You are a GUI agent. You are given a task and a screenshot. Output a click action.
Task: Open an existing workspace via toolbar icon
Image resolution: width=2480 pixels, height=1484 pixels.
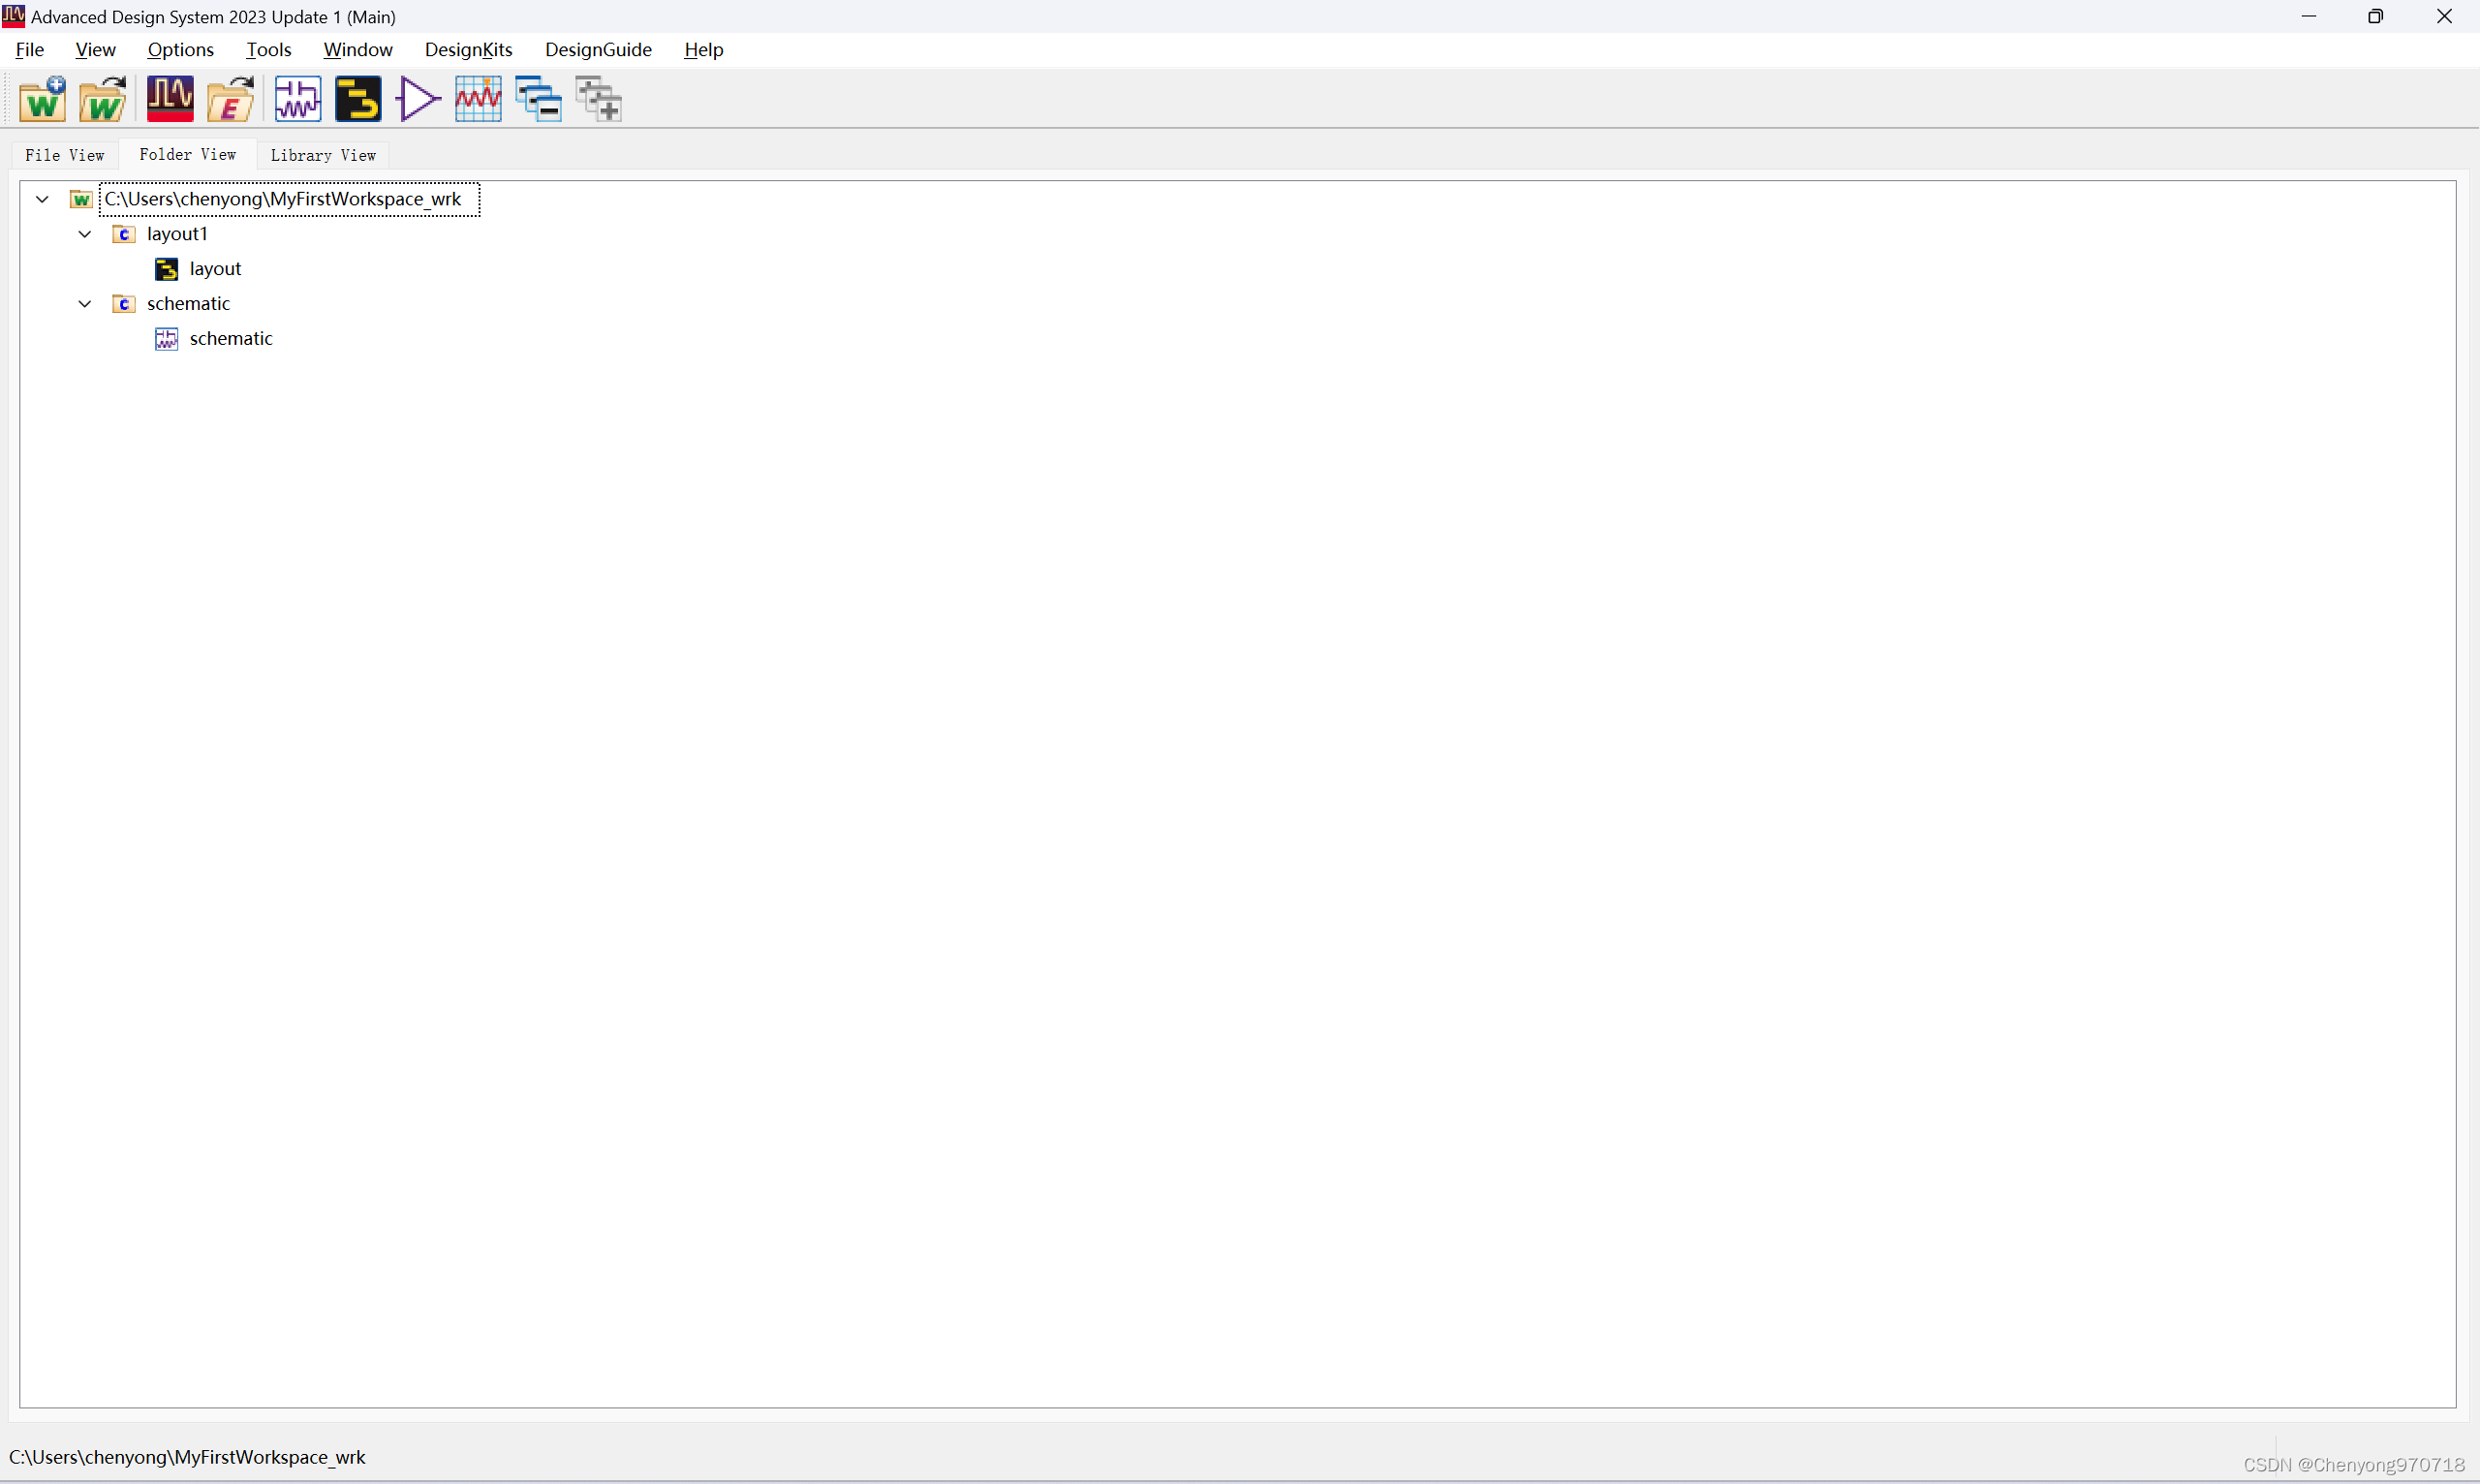103,98
